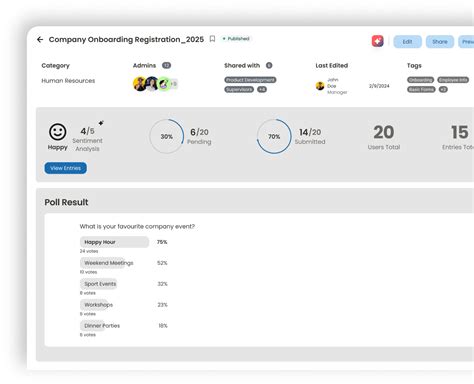Viewport: 474px width, 384px height.
Task: Click the Poll Result heading
Action: (66, 202)
